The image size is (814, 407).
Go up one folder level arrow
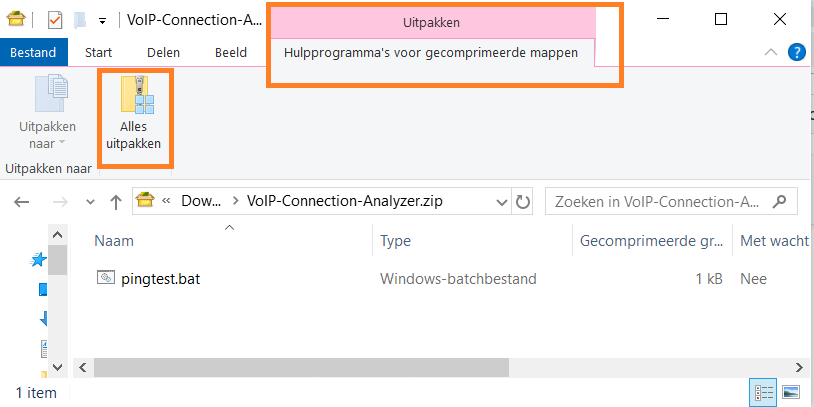(x=116, y=201)
